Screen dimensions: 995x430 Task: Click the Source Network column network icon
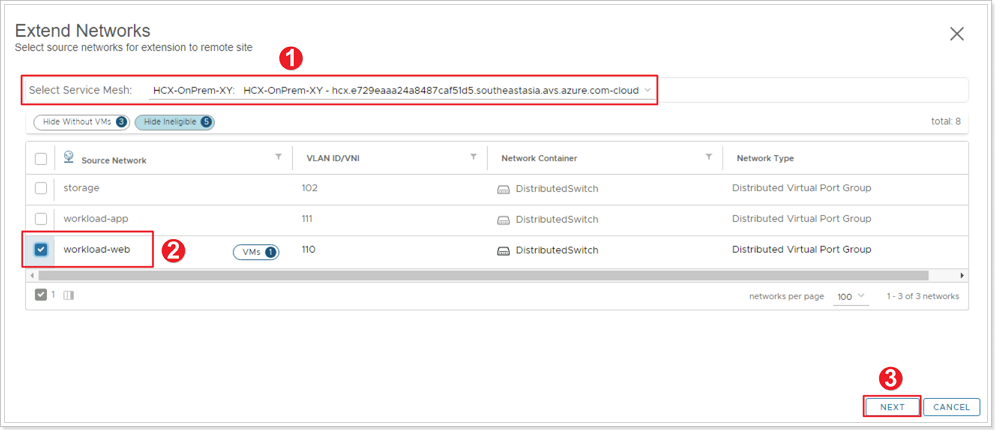[x=69, y=157]
